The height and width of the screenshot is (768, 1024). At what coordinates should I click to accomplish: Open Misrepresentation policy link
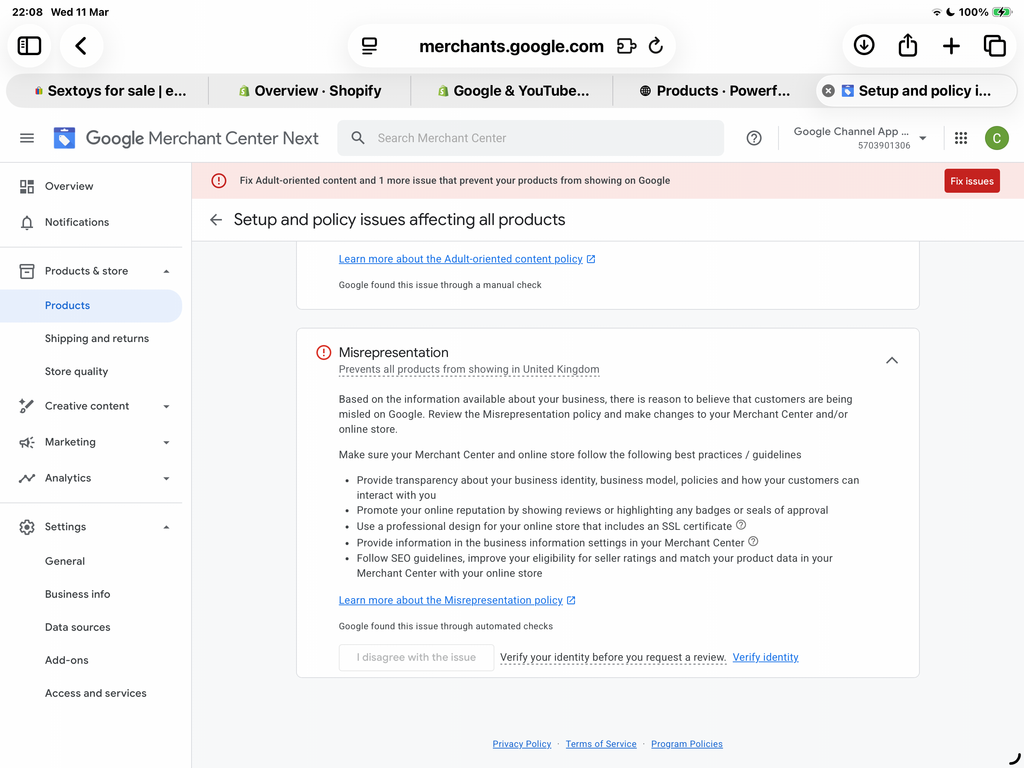pyautogui.click(x=456, y=600)
